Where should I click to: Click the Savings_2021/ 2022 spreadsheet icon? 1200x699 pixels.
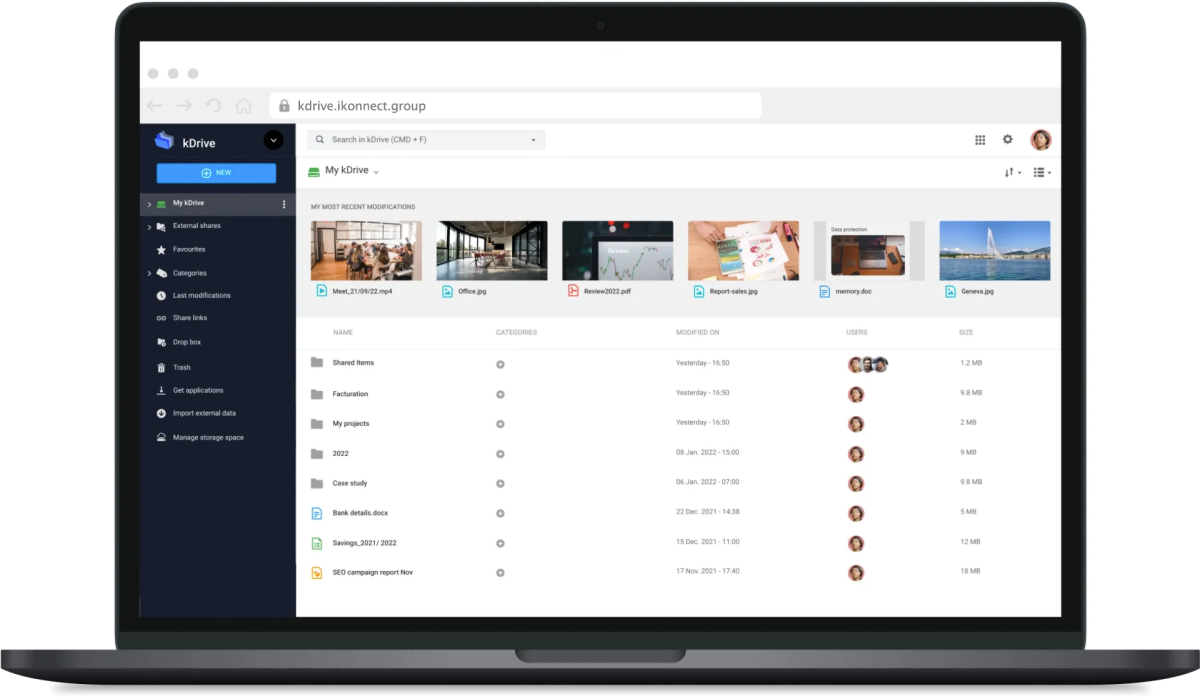click(x=317, y=543)
